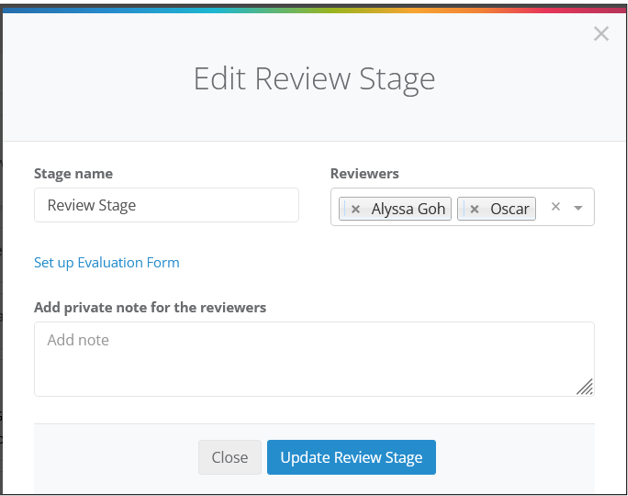Click the Edit Review Stage heading
Viewport: 628px width, 496px height.
click(x=314, y=79)
